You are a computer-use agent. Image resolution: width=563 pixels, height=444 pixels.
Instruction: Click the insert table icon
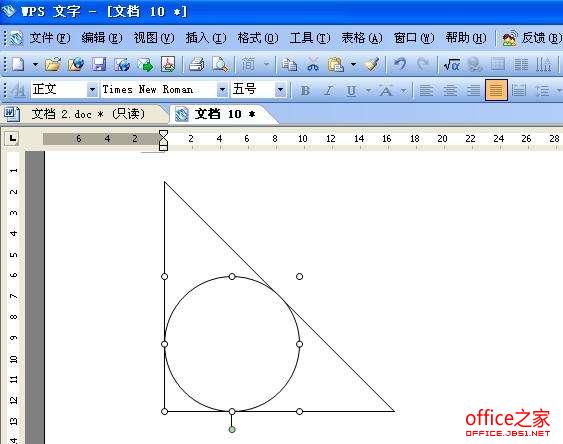click(x=498, y=65)
